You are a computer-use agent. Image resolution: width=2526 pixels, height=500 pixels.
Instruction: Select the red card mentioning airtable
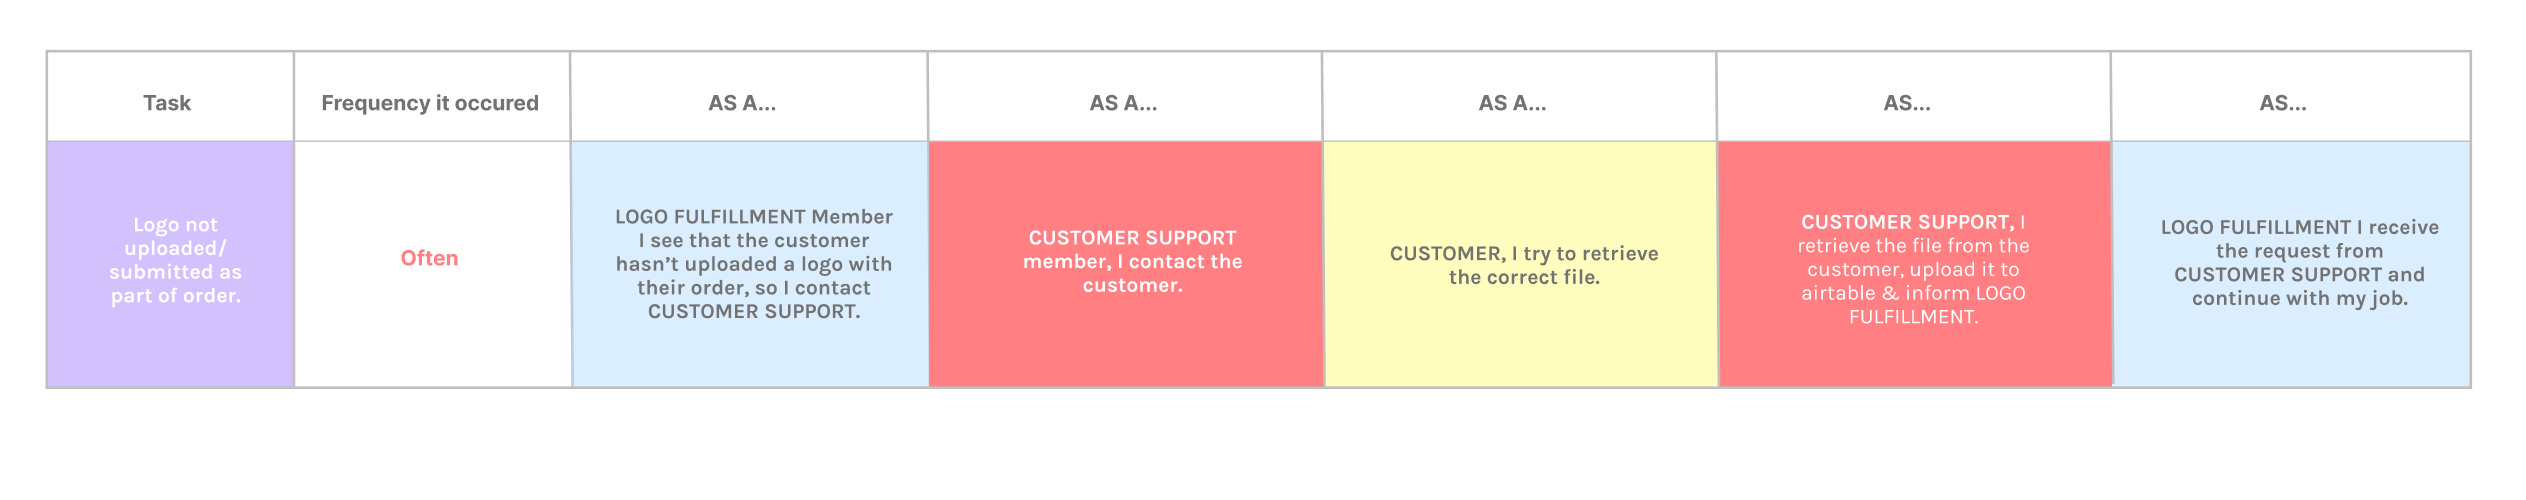(x=1915, y=264)
